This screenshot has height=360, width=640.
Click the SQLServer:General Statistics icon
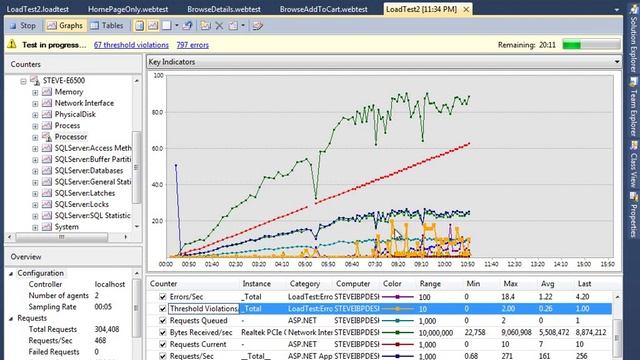coord(47,182)
